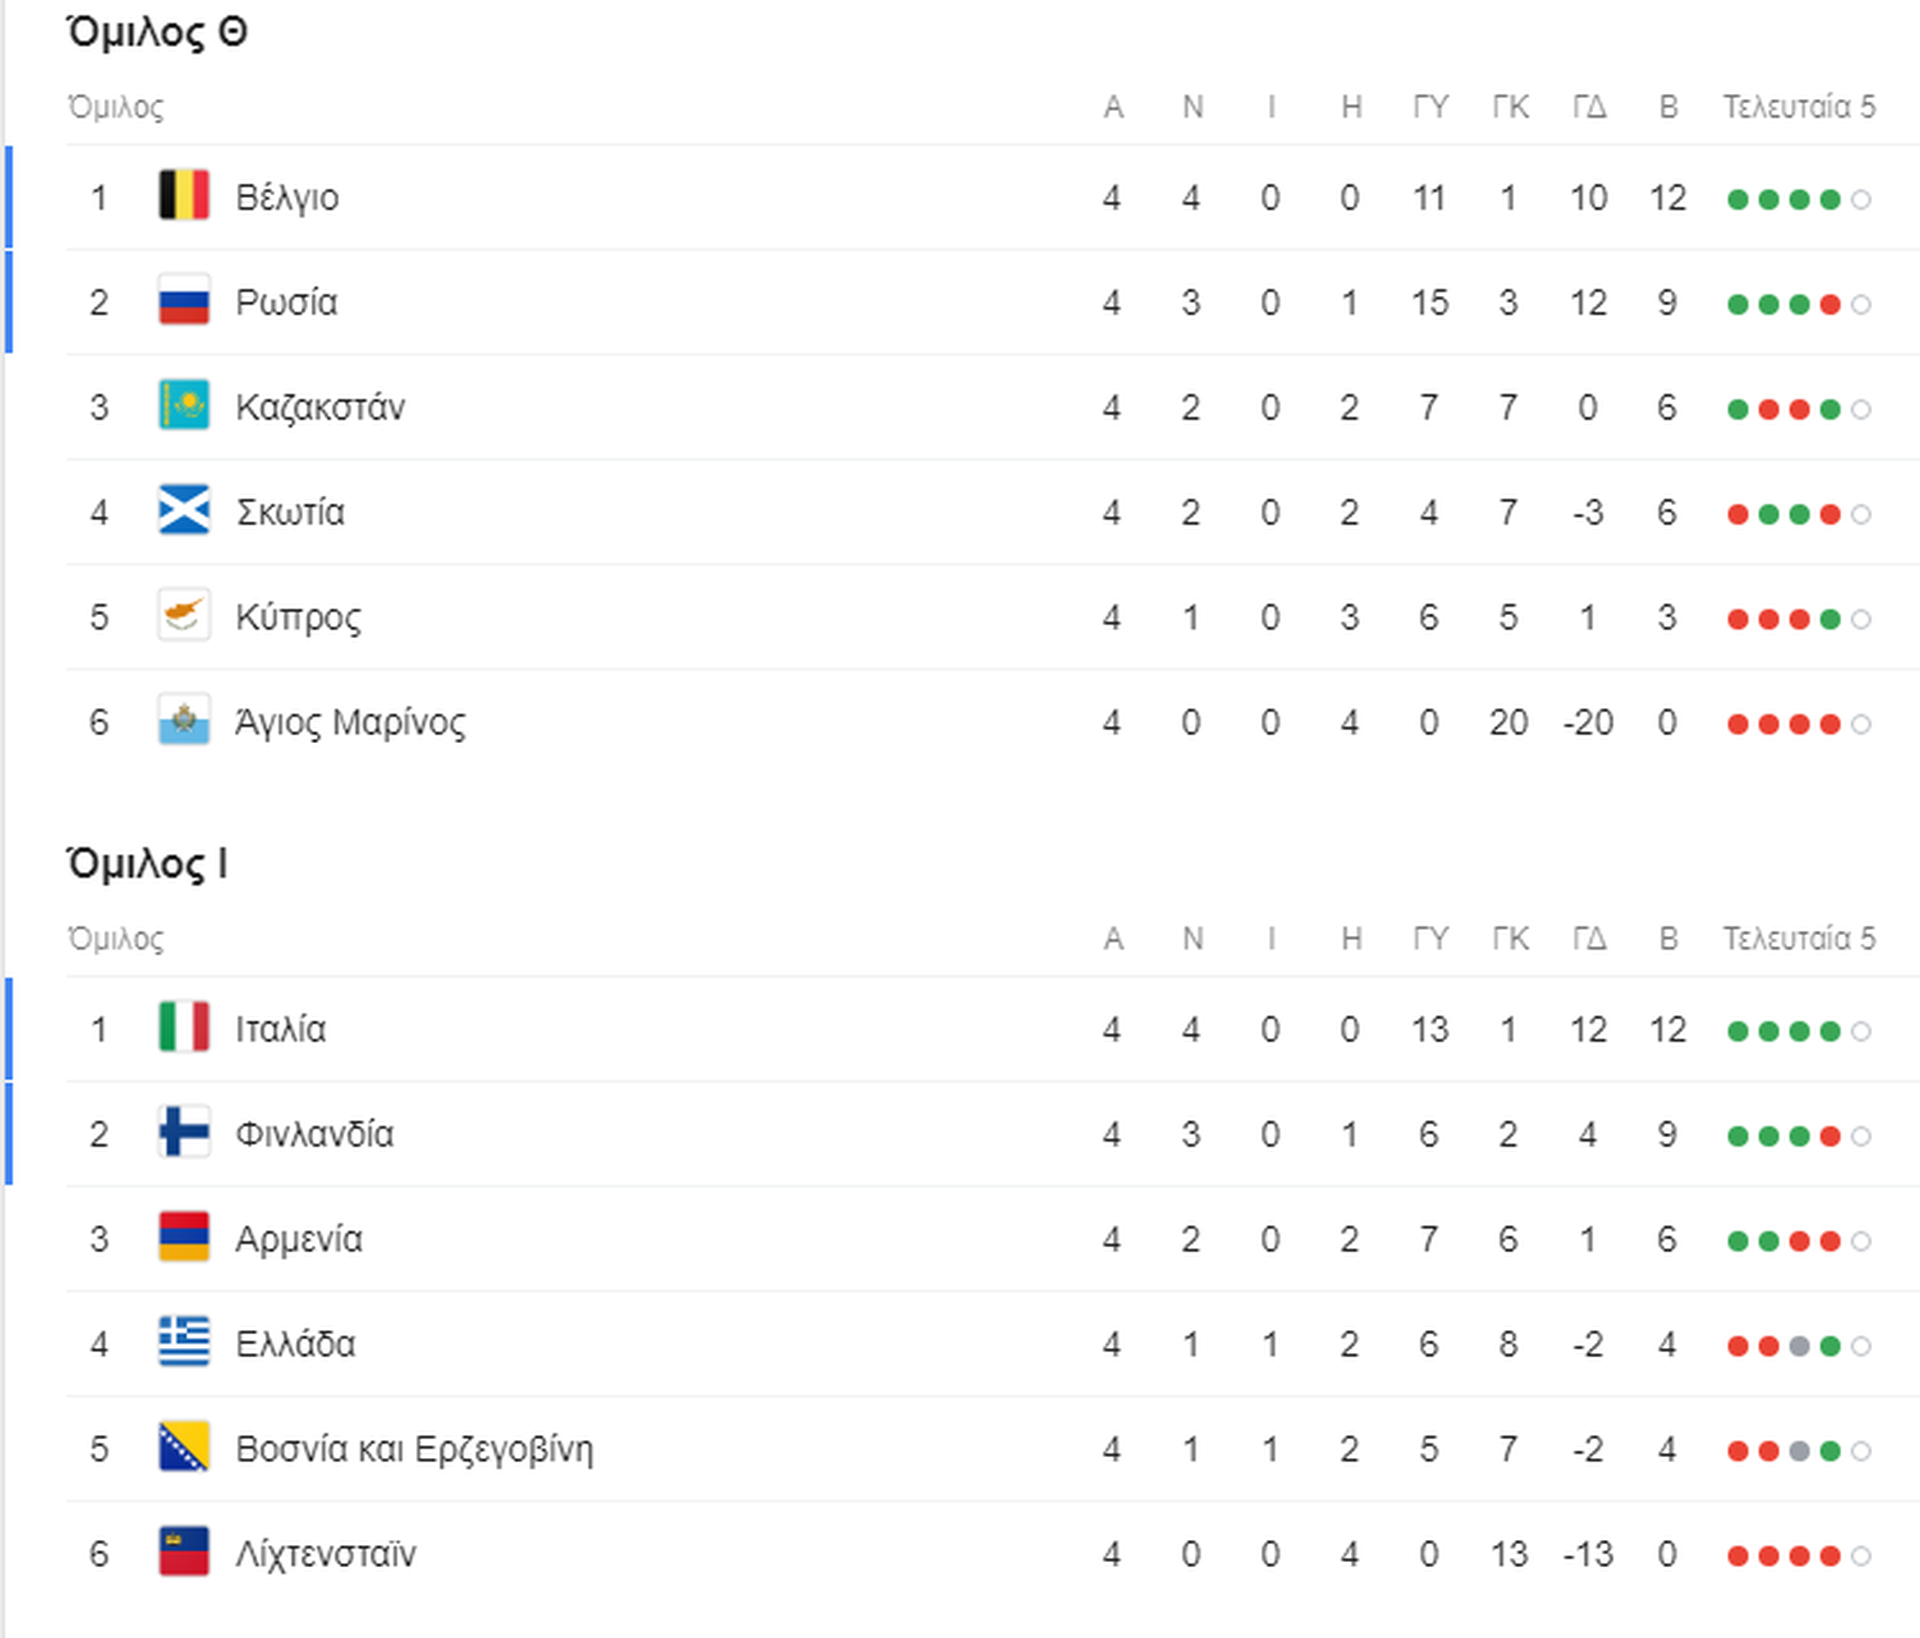Click the Greece flag icon
This screenshot has width=1920, height=1638.
click(x=184, y=1342)
